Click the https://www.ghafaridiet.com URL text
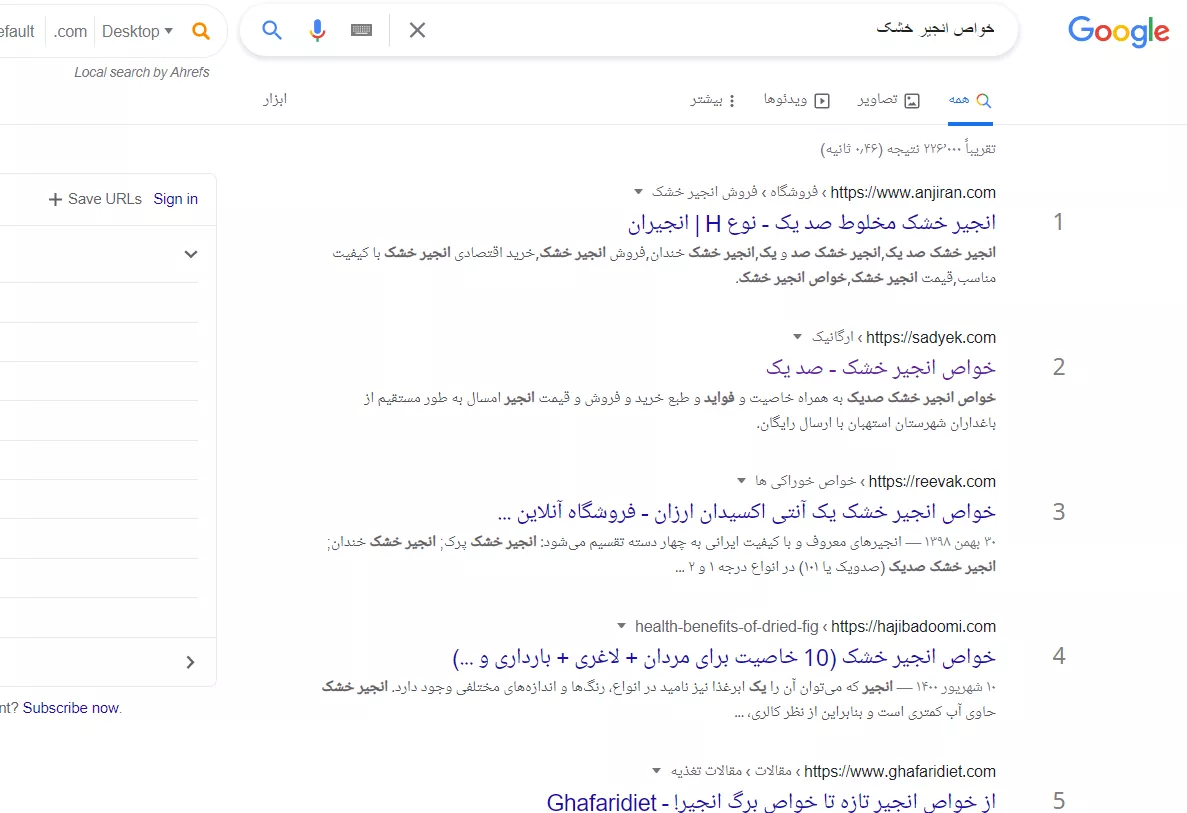Viewport: 1187px width, 813px height. pos(900,771)
